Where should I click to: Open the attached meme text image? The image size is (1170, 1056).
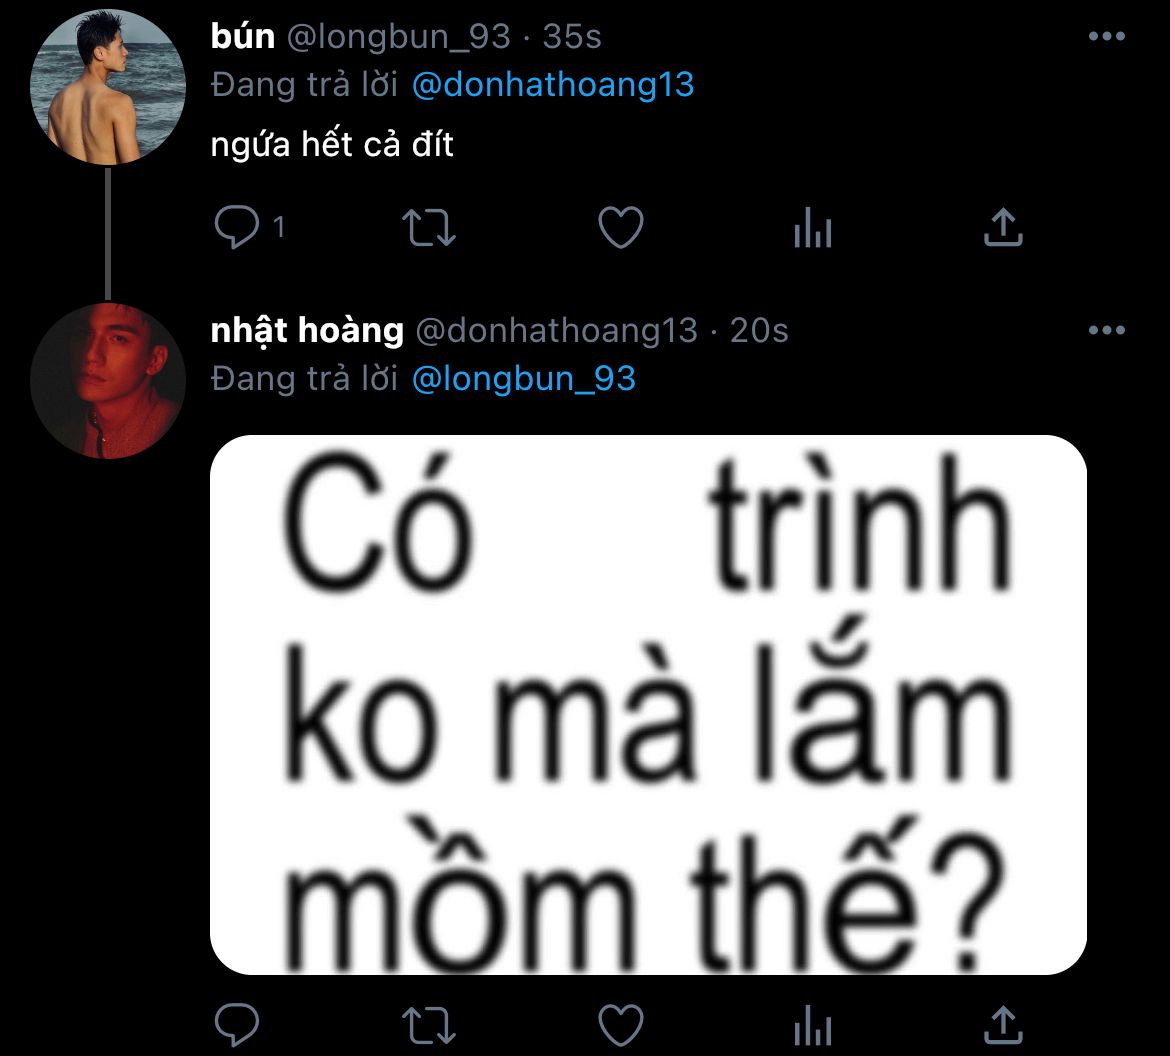648,704
